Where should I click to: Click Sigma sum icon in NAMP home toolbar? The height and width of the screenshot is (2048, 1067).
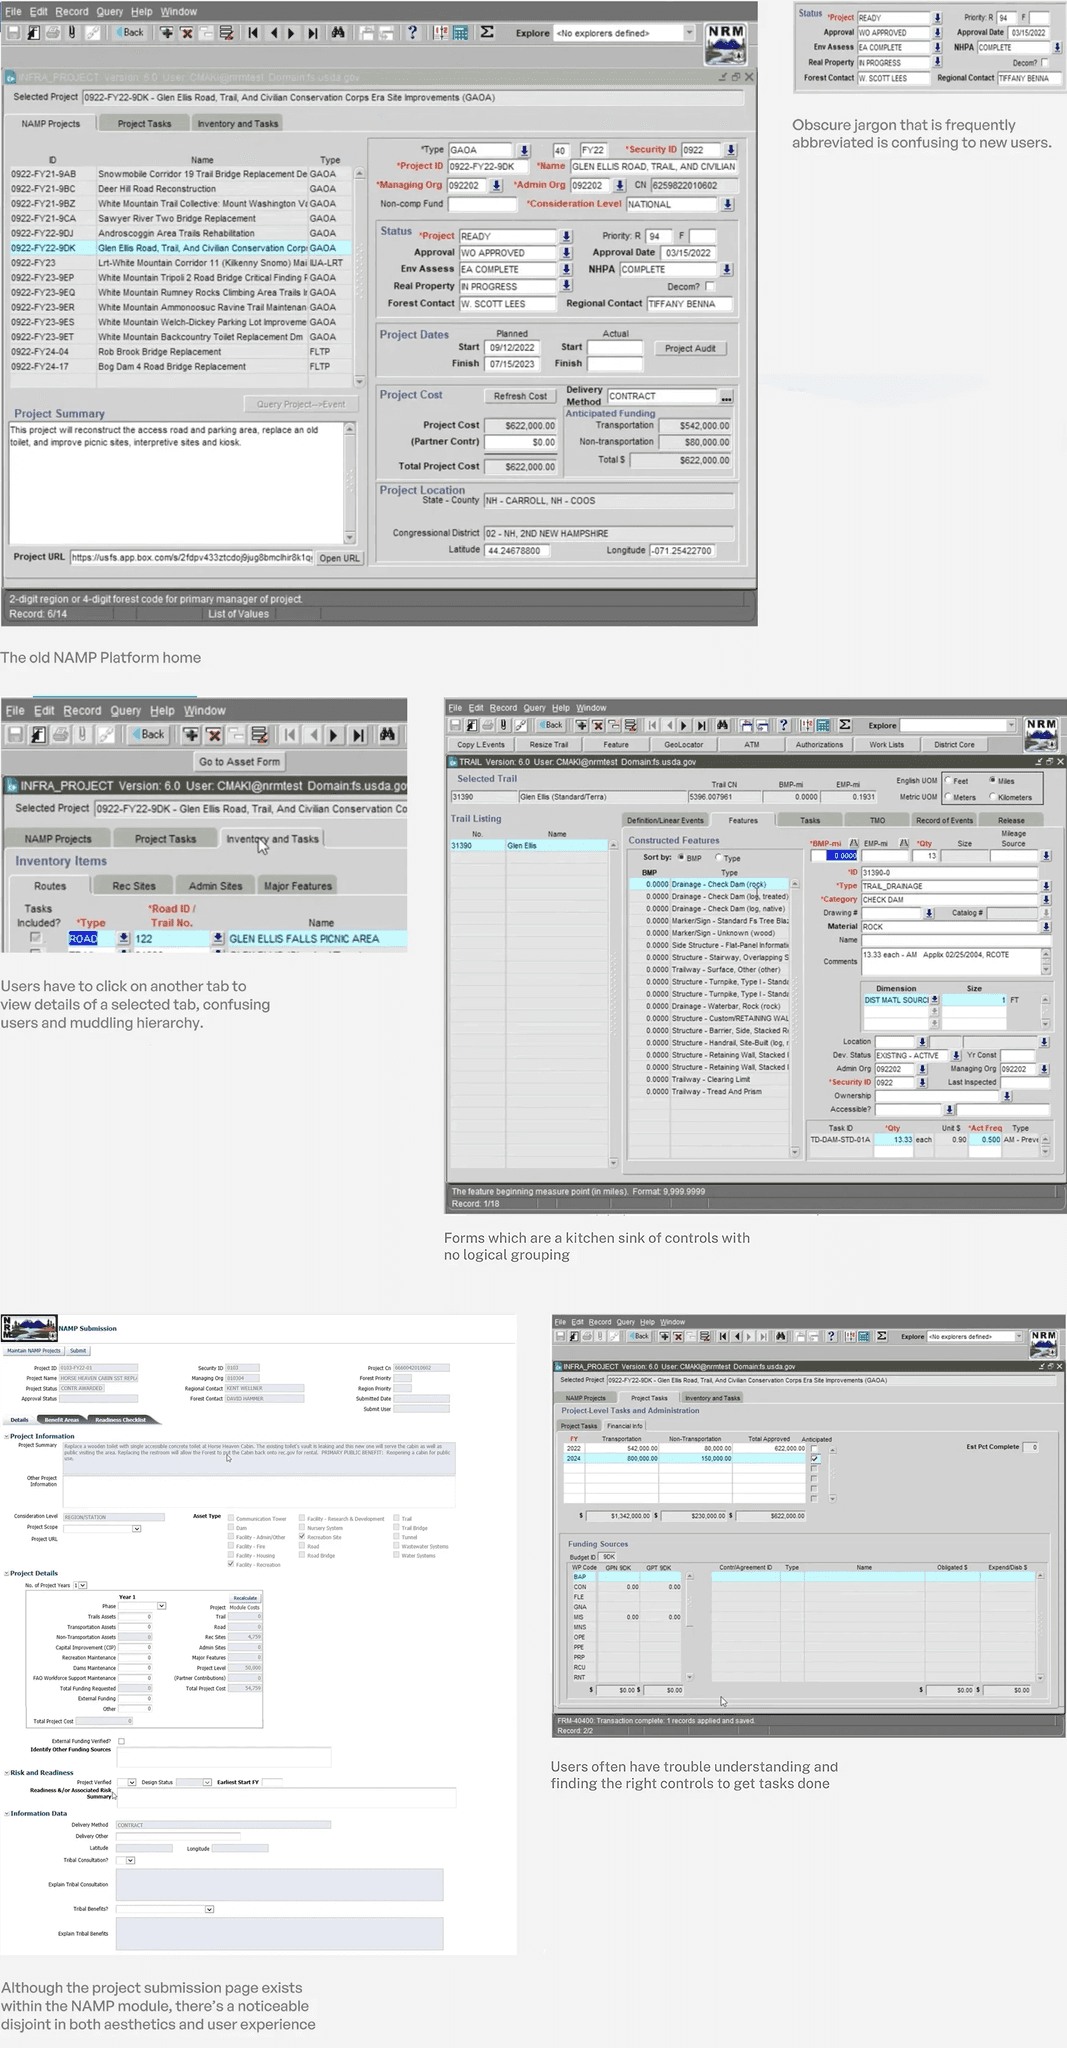[x=487, y=33]
